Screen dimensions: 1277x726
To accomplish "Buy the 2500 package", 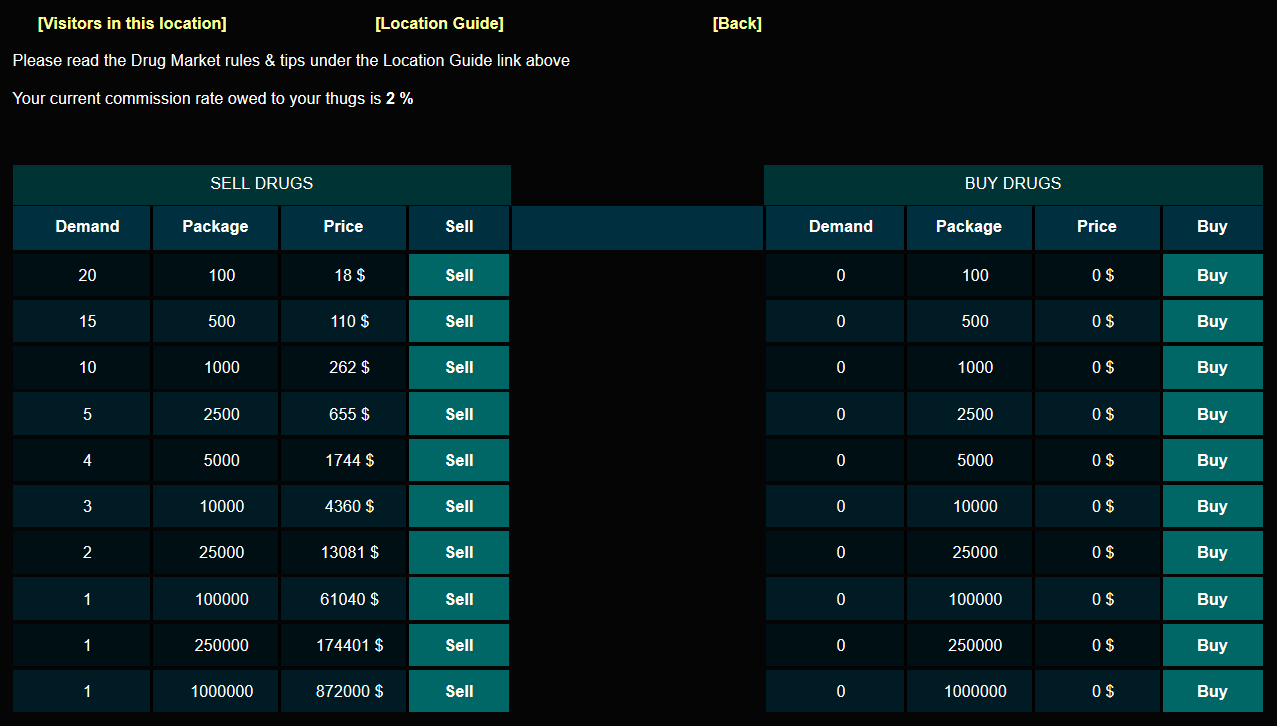I will (1212, 414).
